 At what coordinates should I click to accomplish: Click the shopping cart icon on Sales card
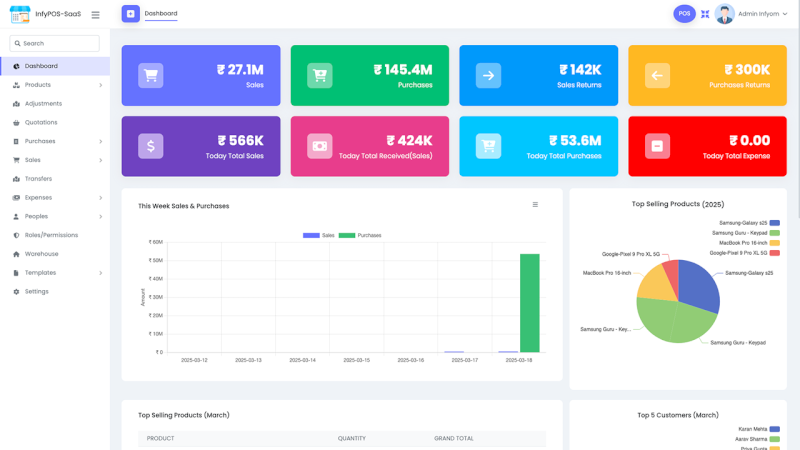point(151,75)
